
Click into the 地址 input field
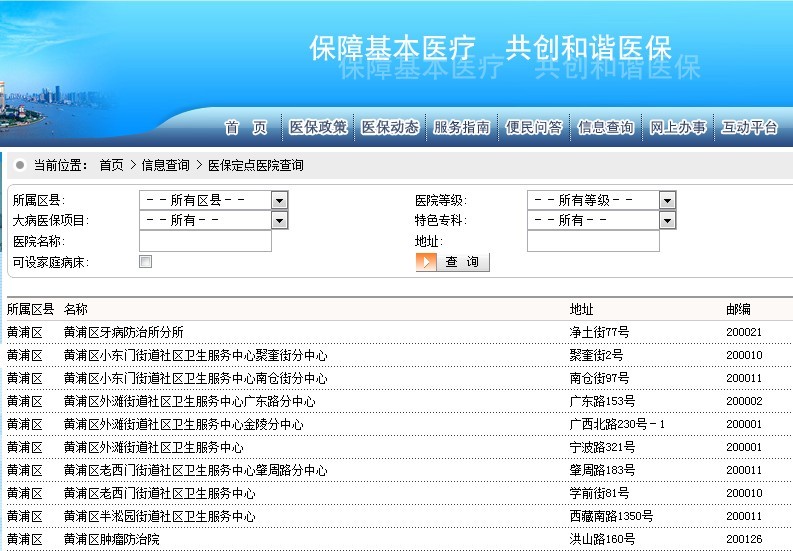pyautogui.click(x=593, y=241)
